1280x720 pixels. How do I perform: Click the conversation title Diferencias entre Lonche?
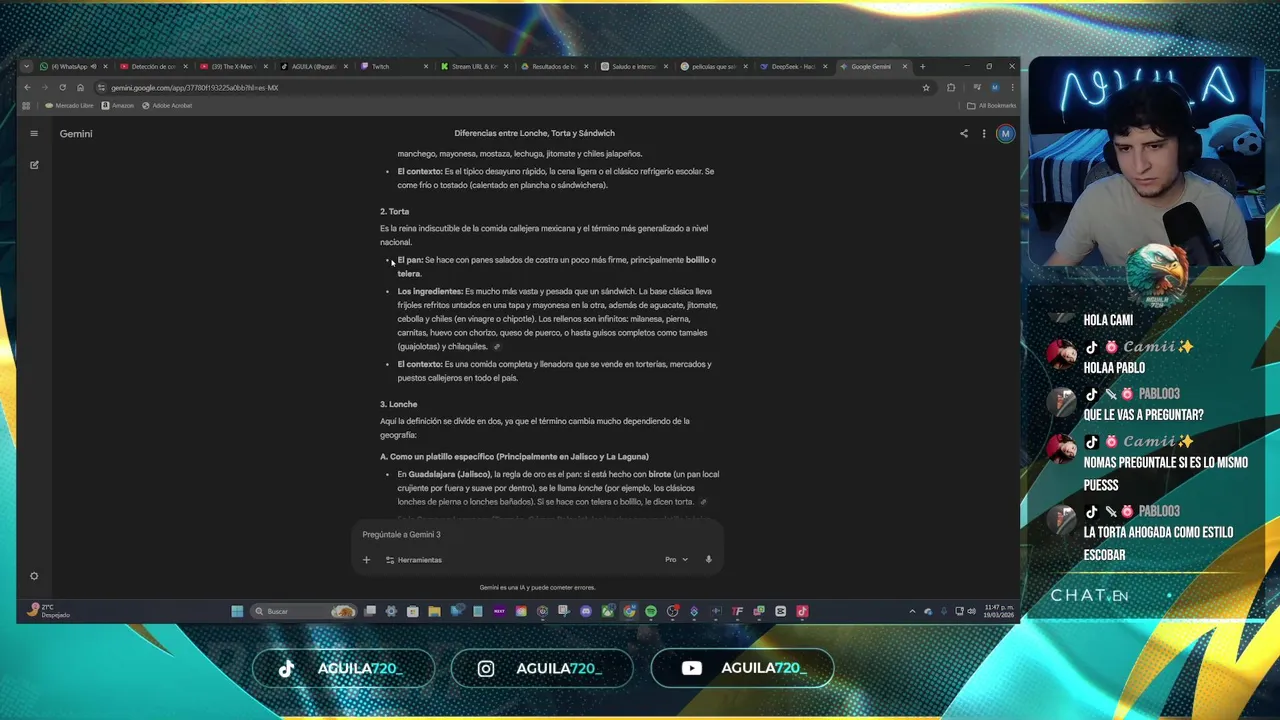[535, 133]
